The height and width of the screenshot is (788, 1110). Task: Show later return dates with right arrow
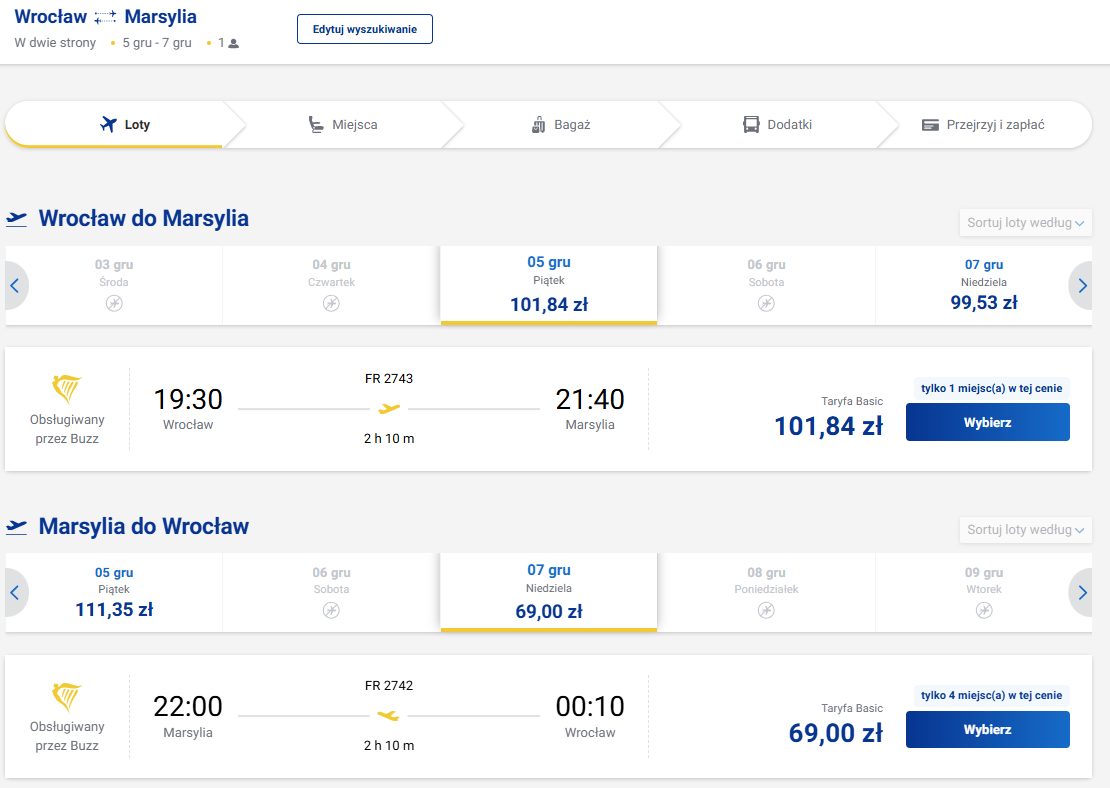(x=1082, y=593)
